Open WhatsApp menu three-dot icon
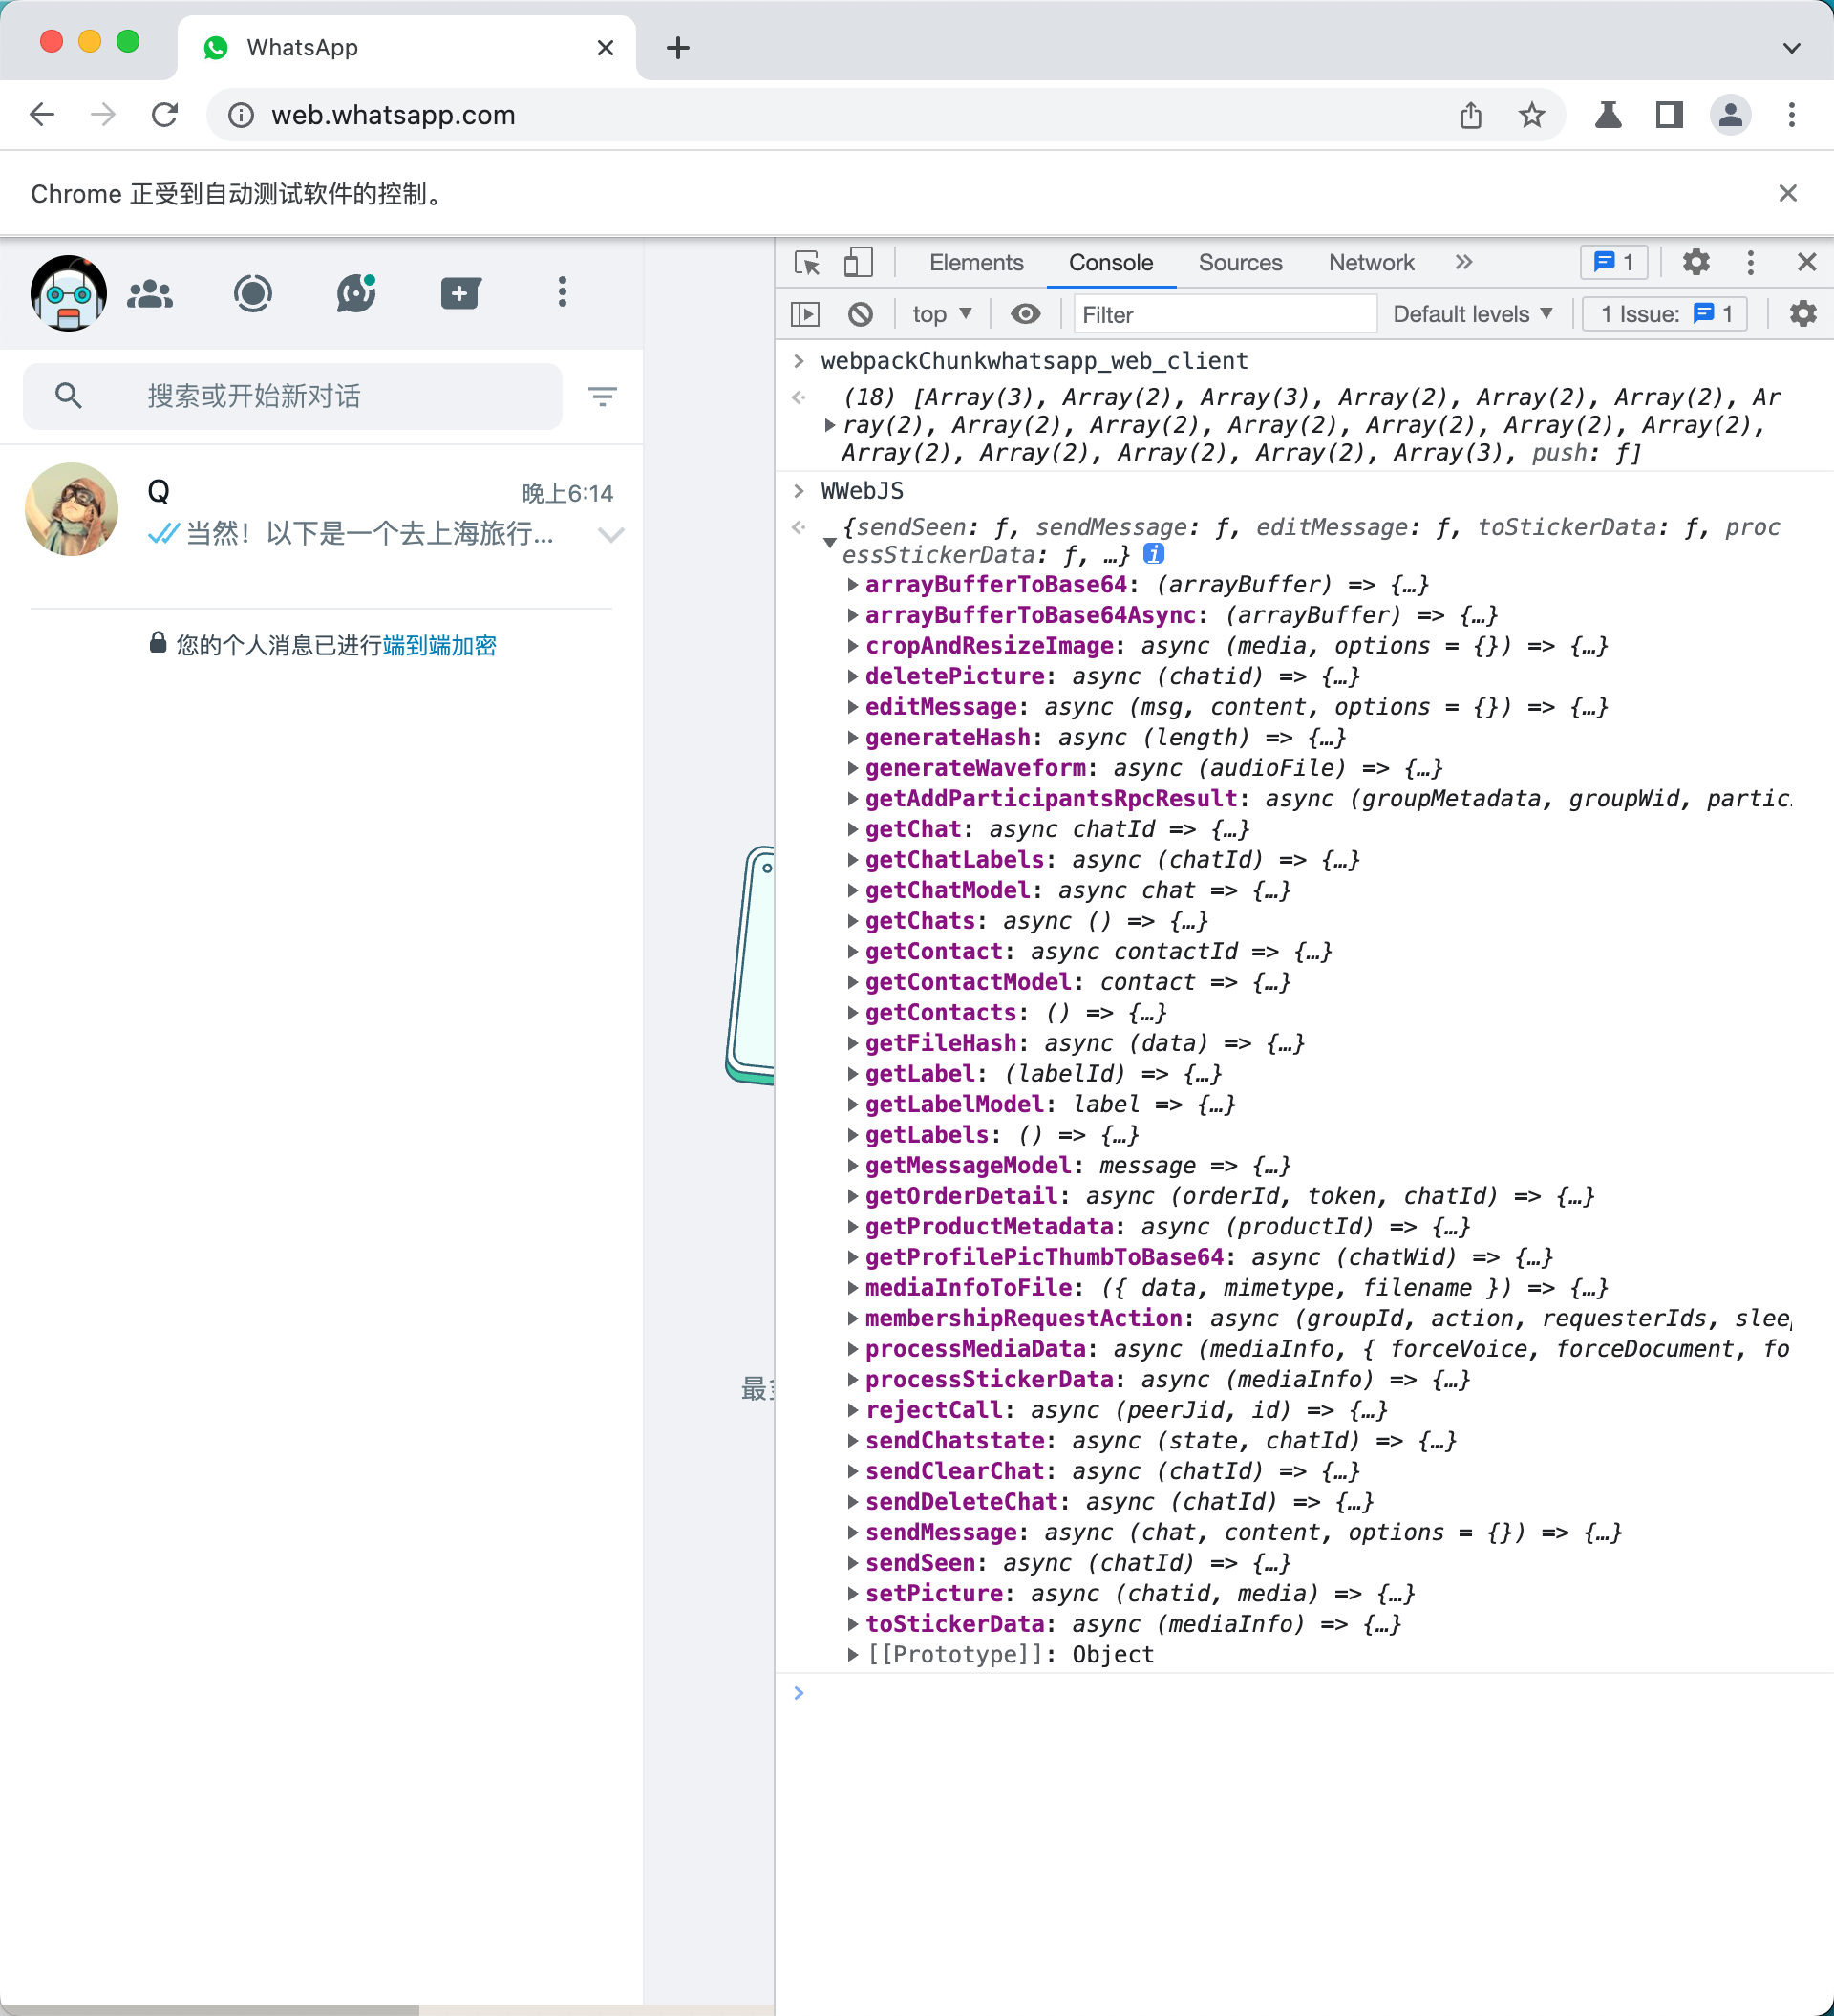Viewport: 1834px width, 2016px height. coord(562,292)
